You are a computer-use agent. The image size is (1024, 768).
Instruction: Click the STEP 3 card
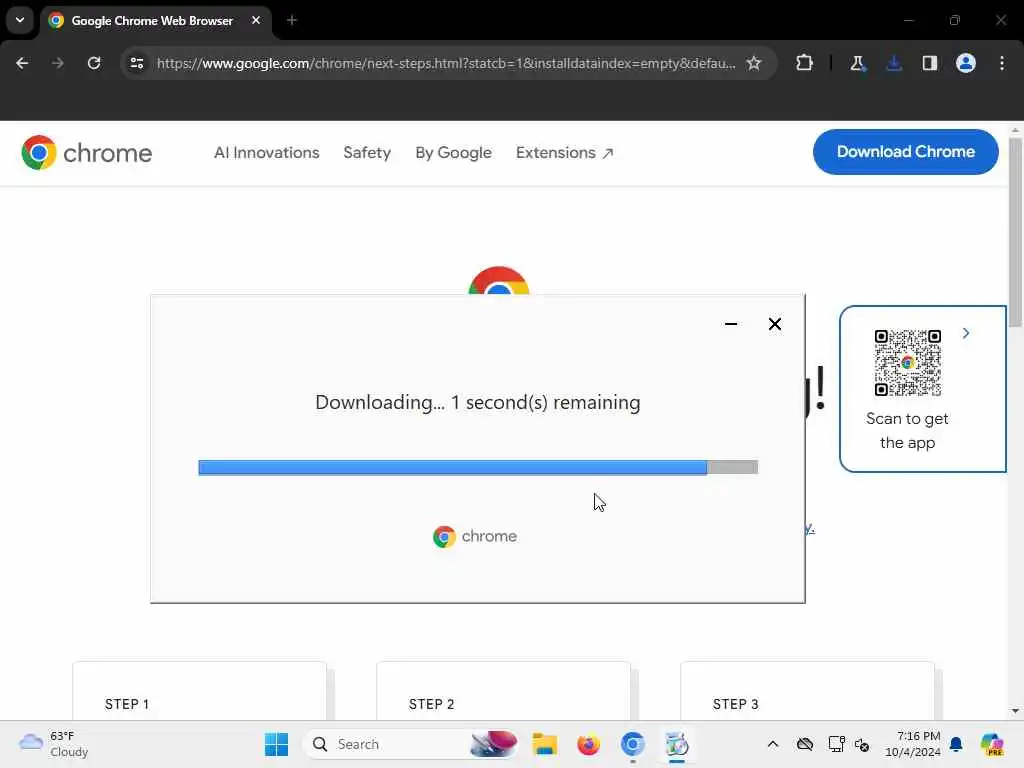click(x=807, y=692)
